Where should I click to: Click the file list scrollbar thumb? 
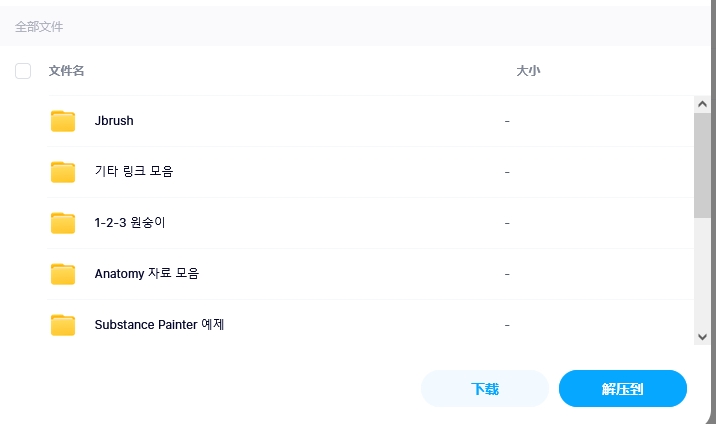[x=702, y=166]
